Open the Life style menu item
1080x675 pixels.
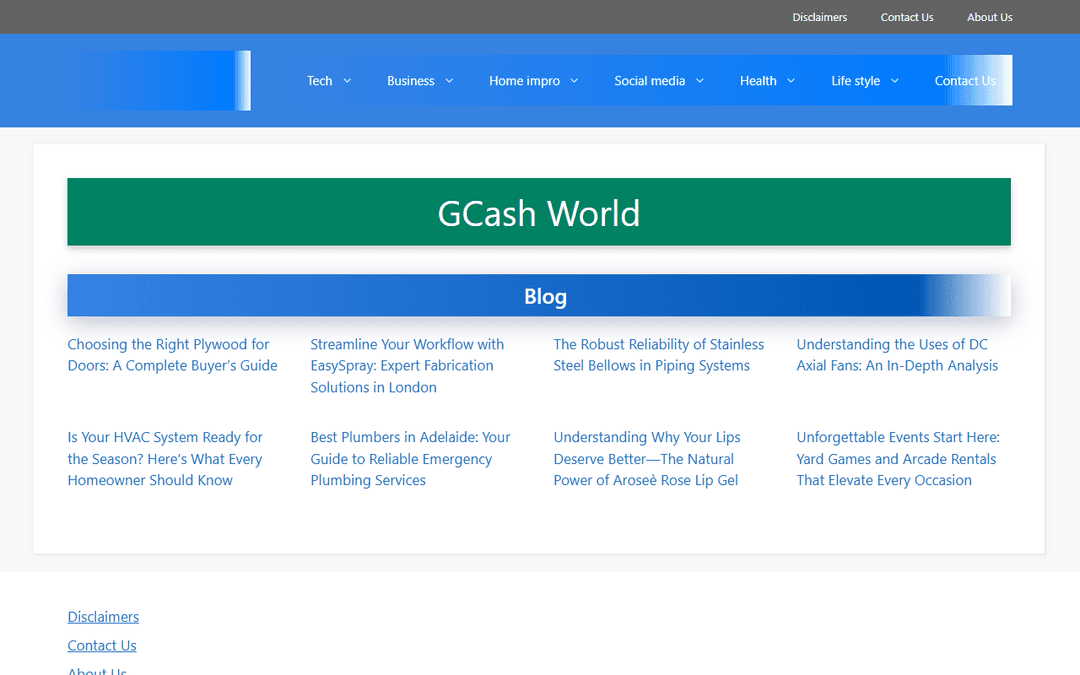[855, 81]
